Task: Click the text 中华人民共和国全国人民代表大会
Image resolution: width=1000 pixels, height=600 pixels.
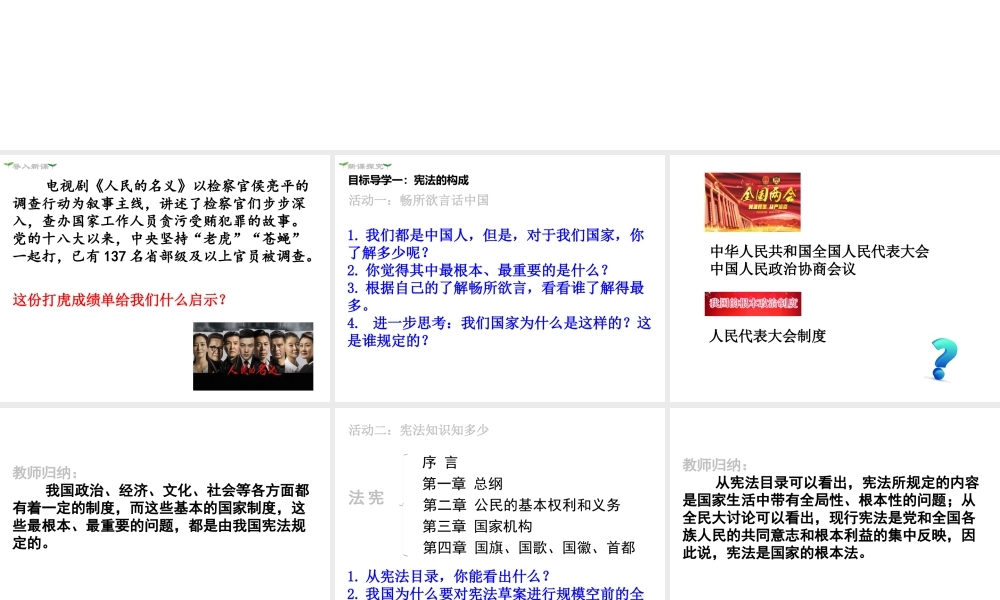Action: click(x=820, y=251)
